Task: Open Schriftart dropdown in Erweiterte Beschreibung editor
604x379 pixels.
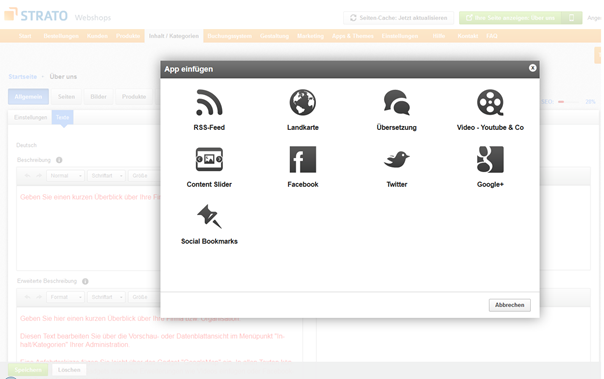Action: [x=106, y=297]
